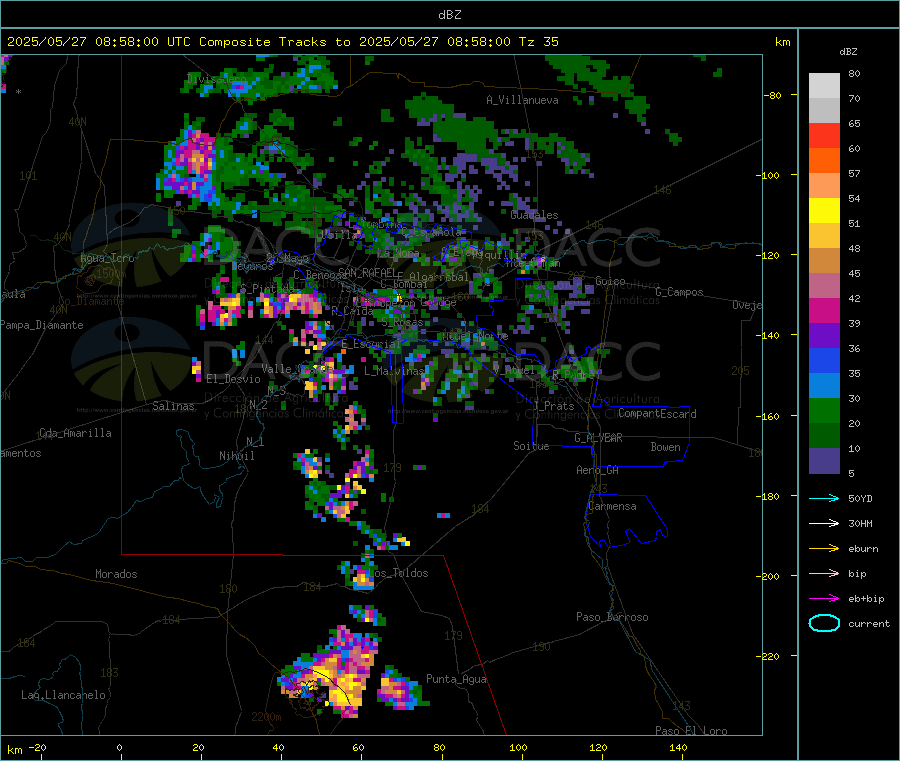900x761 pixels.
Task: Click the 'Morados' map label
Action: click(x=116, y=574)
